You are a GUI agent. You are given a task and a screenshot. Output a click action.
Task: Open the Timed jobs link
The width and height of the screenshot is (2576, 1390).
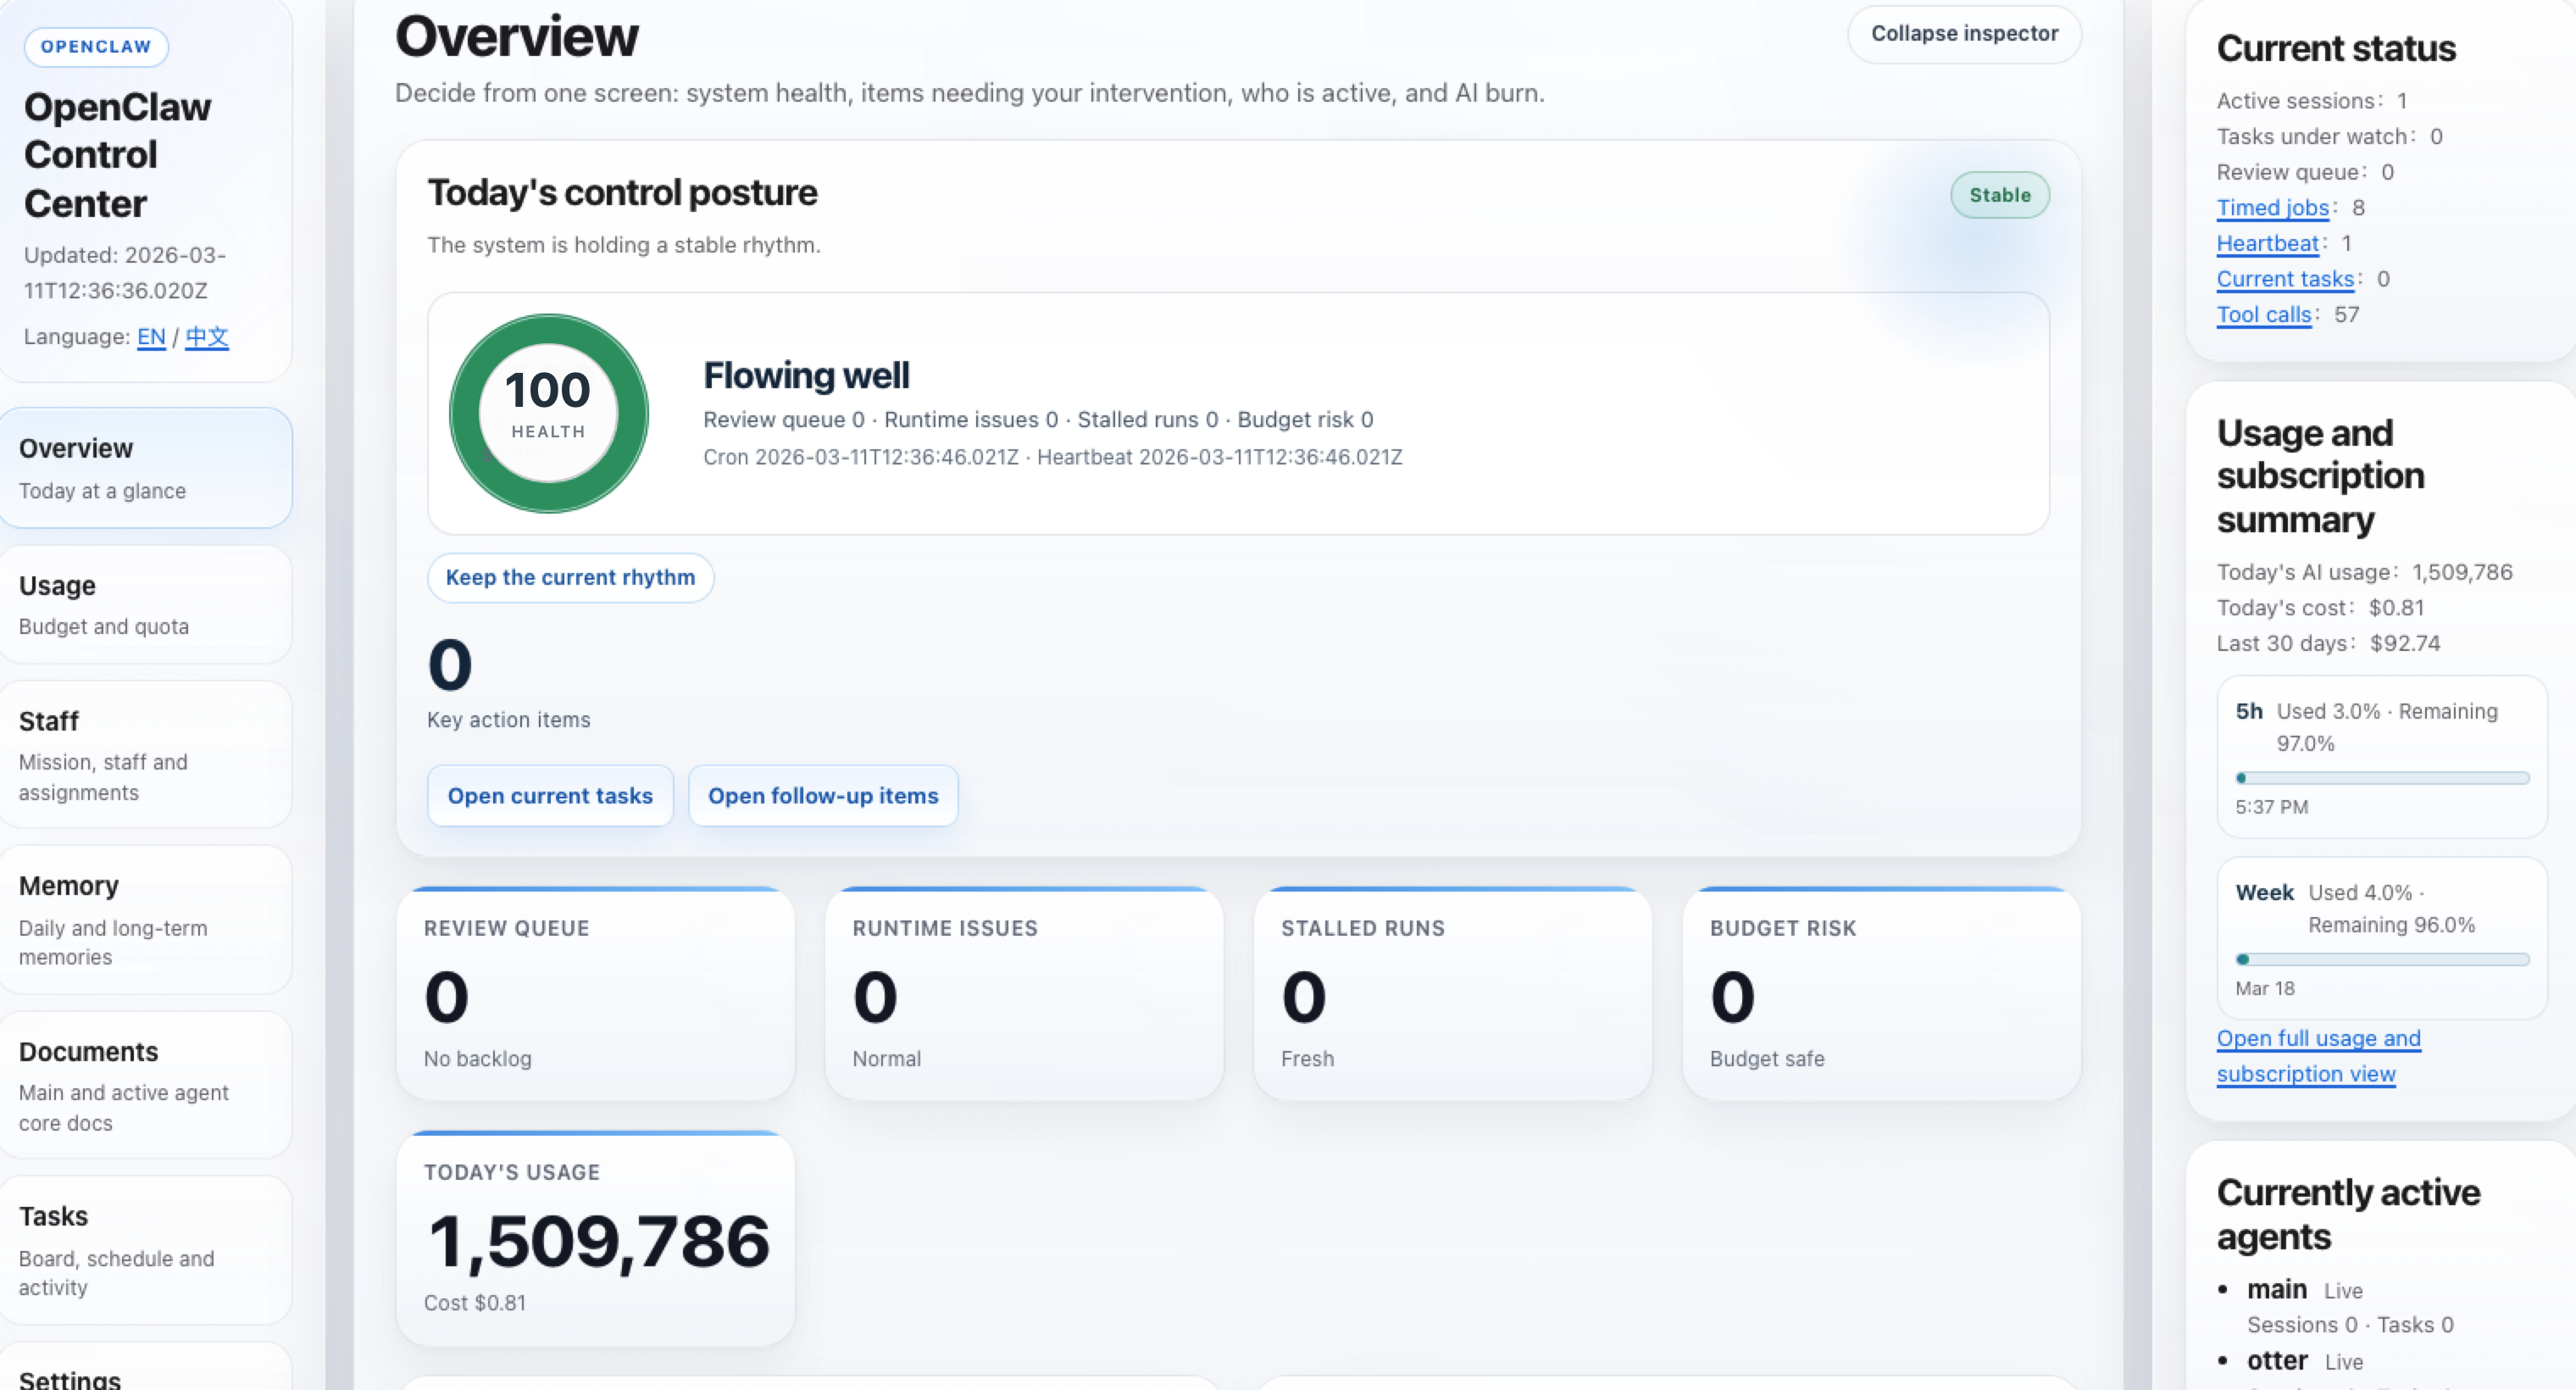pyautogui.click(x=2274, y=208)
